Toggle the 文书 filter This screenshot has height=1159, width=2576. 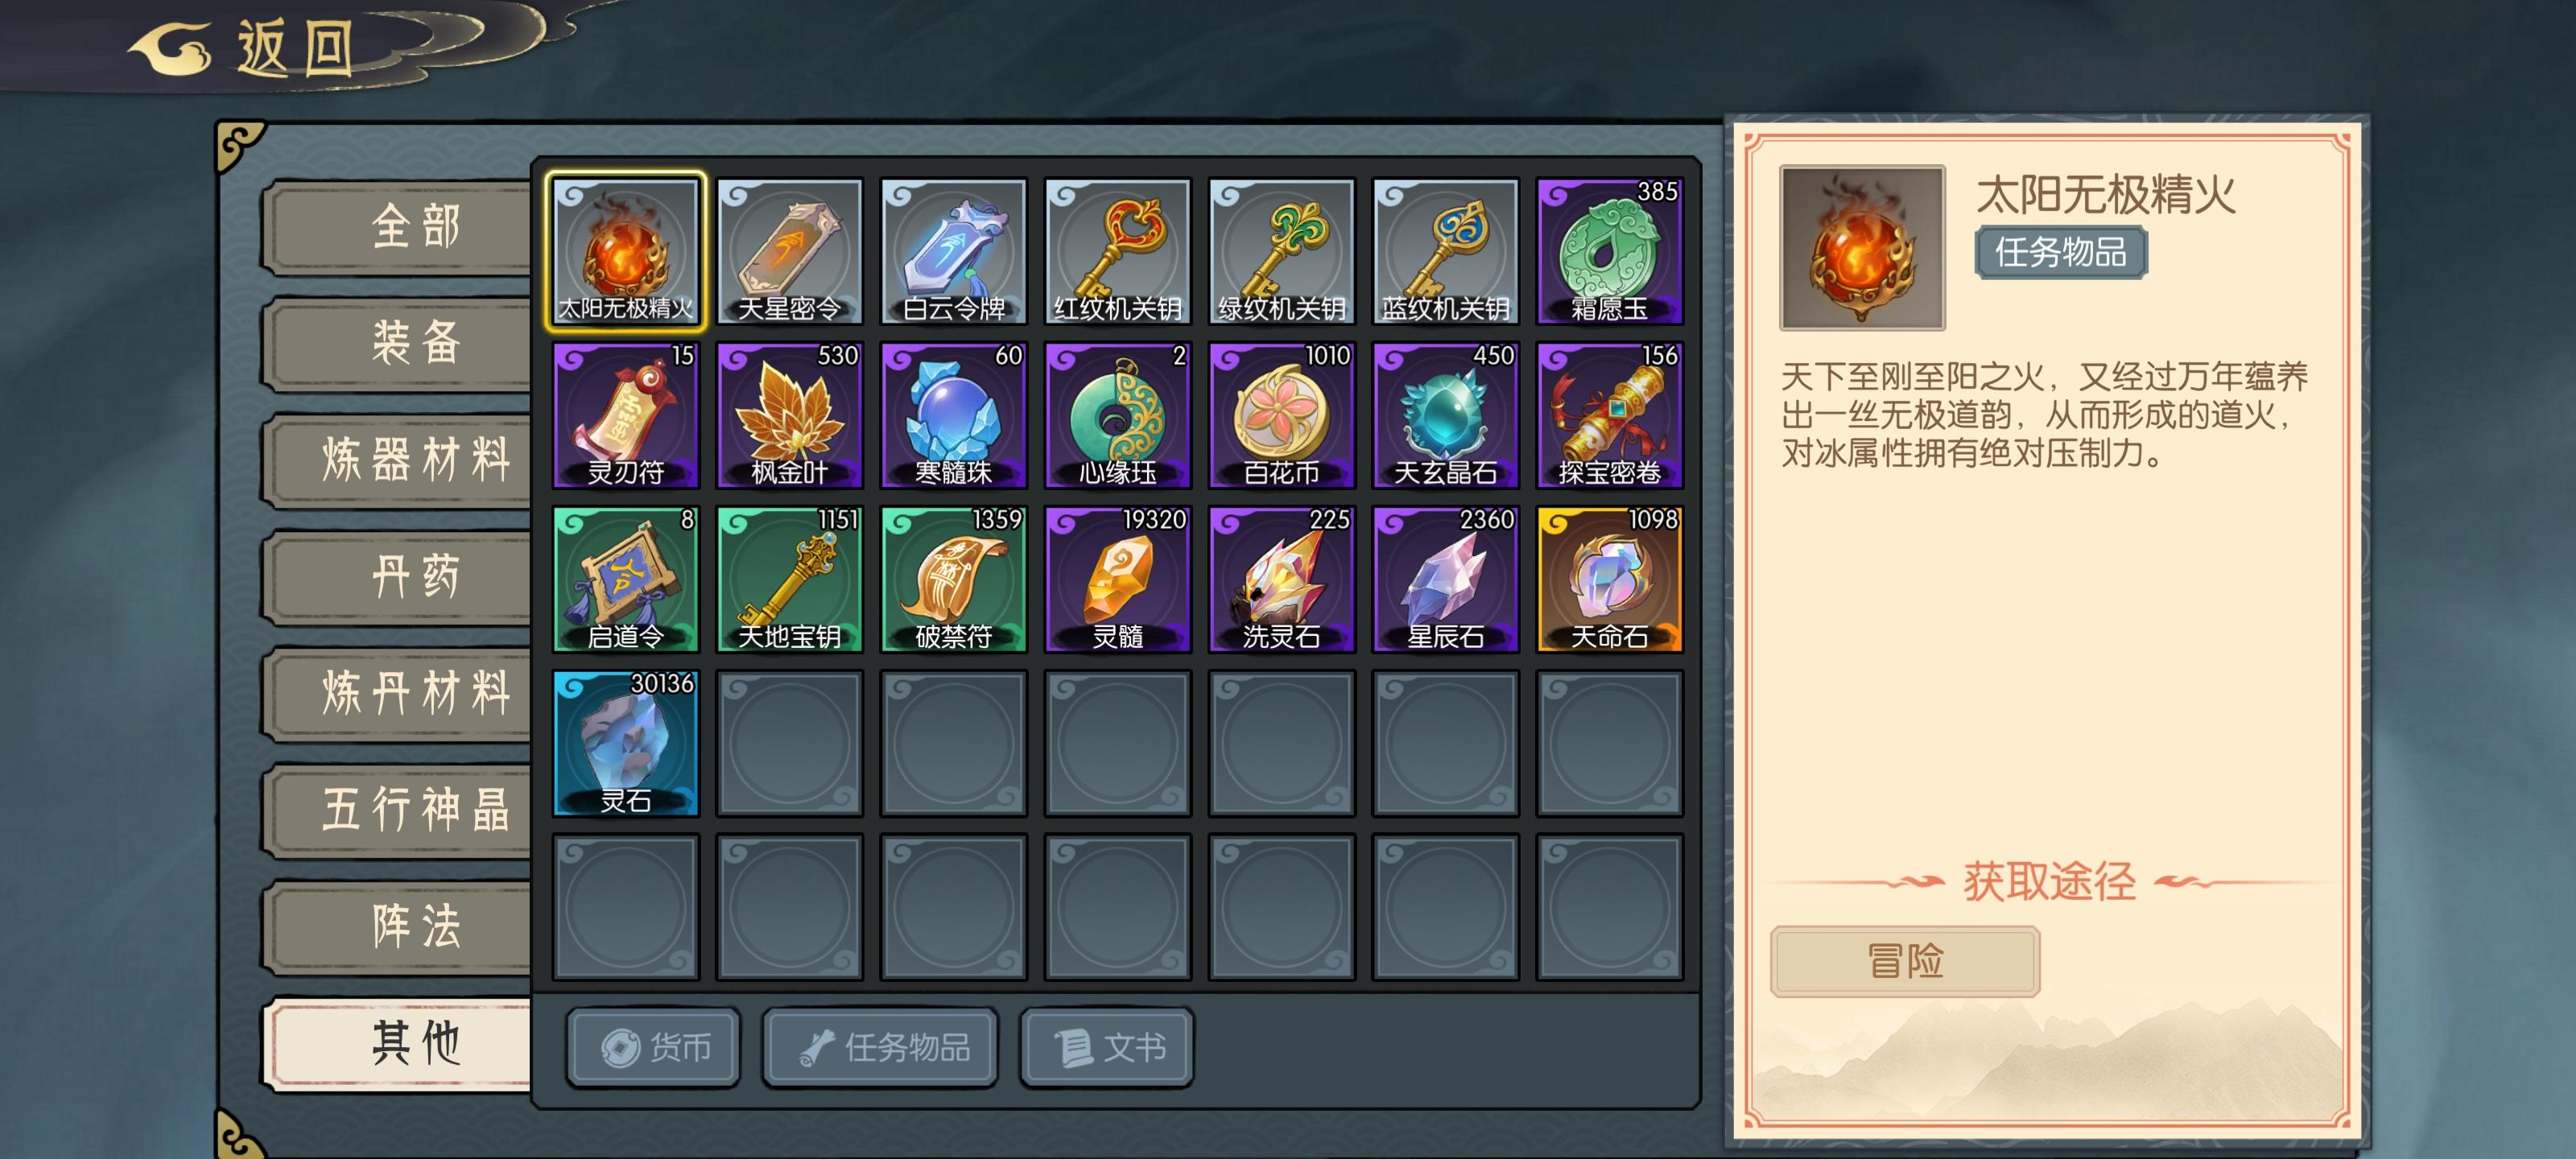point(1106,1047)
